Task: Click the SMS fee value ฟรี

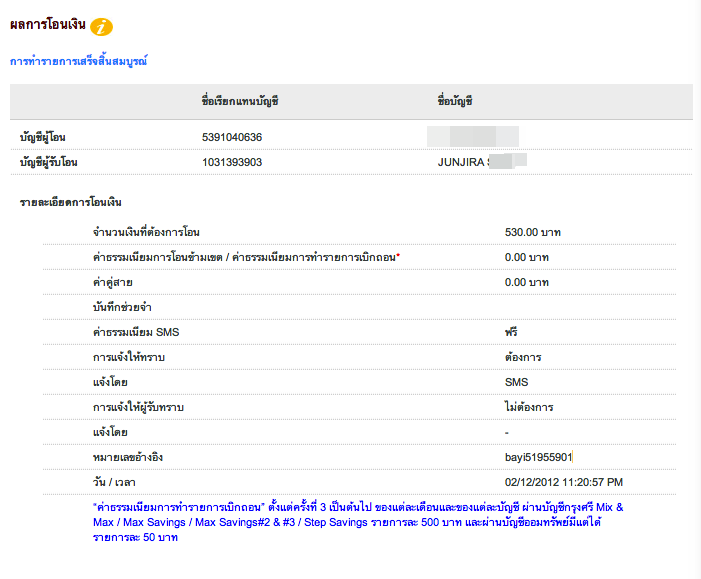Action: [511, 332]
